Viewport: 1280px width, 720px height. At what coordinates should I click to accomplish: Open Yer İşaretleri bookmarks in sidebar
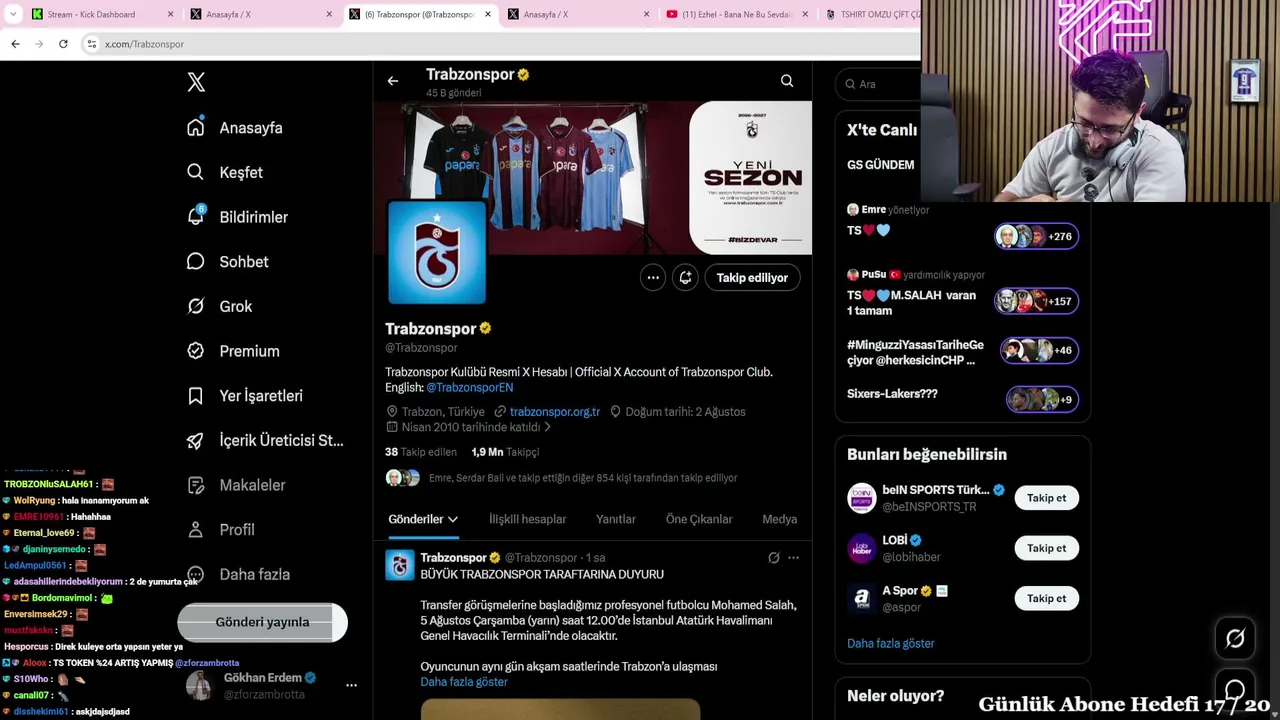[196, 396]
